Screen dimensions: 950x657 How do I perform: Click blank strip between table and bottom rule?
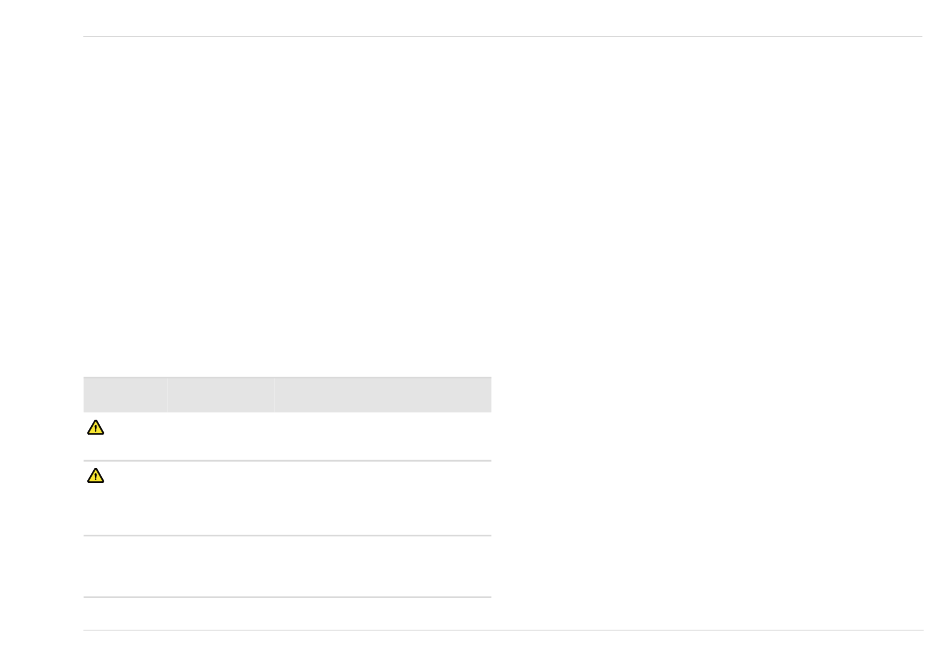point(287,614)
